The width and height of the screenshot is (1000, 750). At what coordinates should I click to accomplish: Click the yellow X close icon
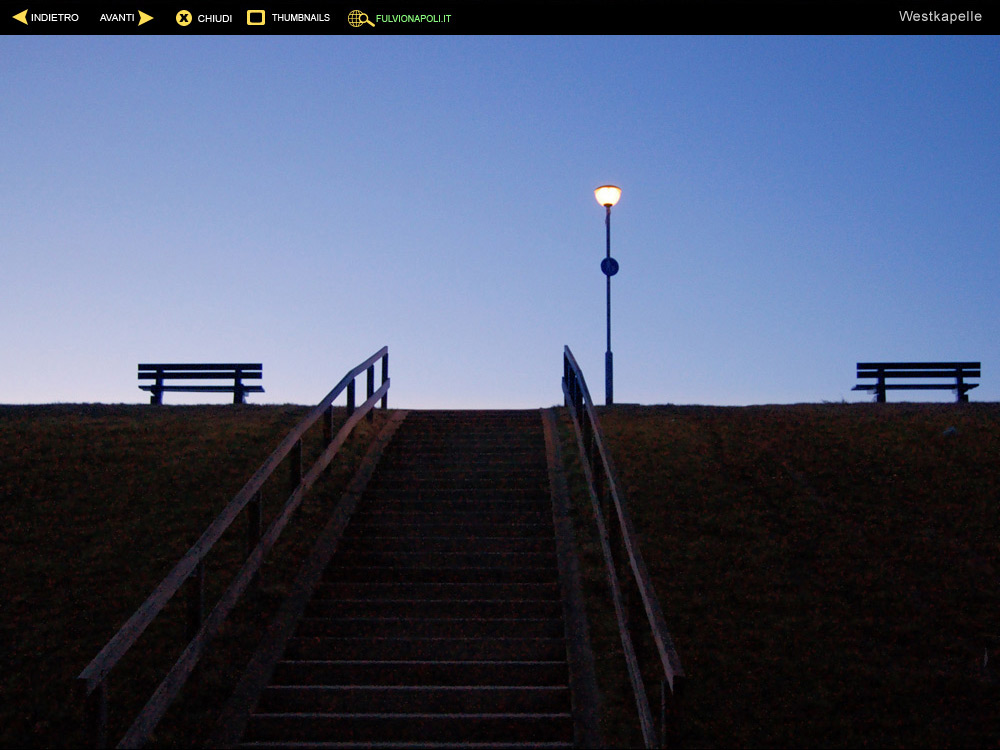pos(184,18)
